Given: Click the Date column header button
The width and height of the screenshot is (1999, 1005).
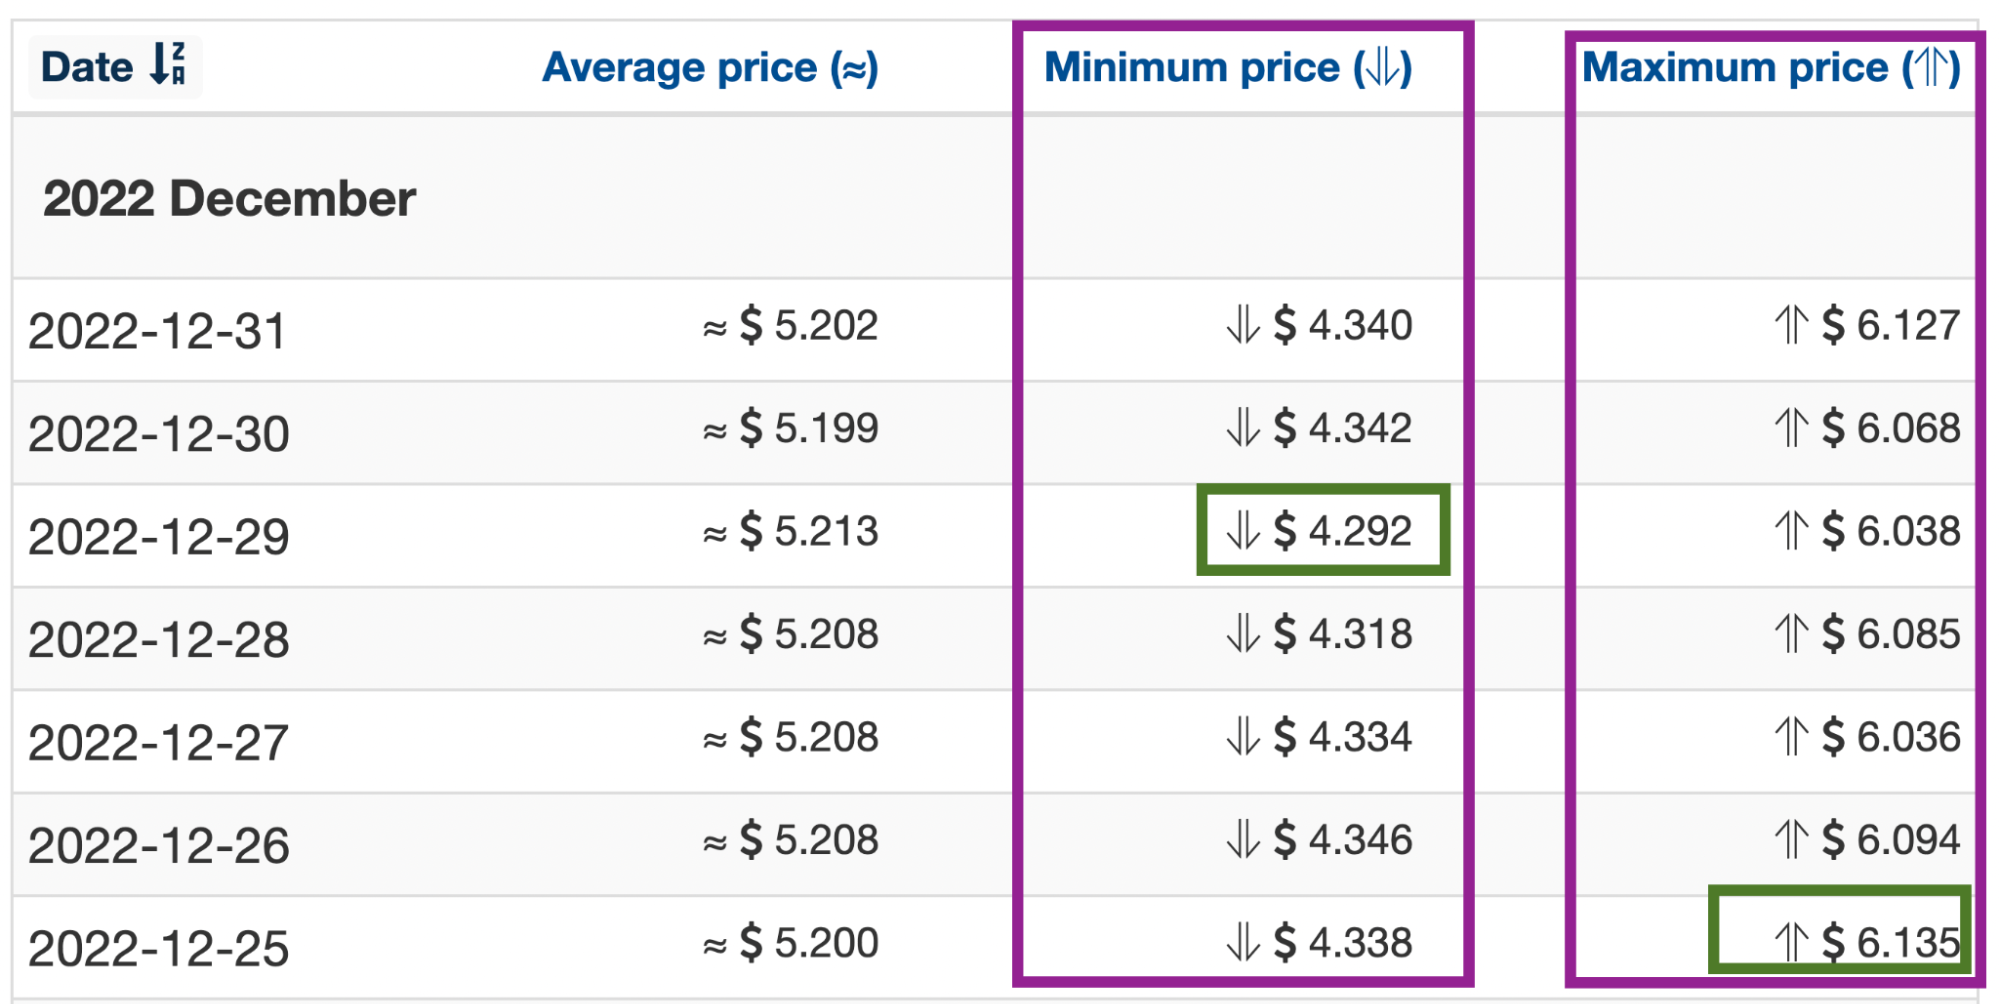Looking at the screenshot, I should tap(115, 66).
